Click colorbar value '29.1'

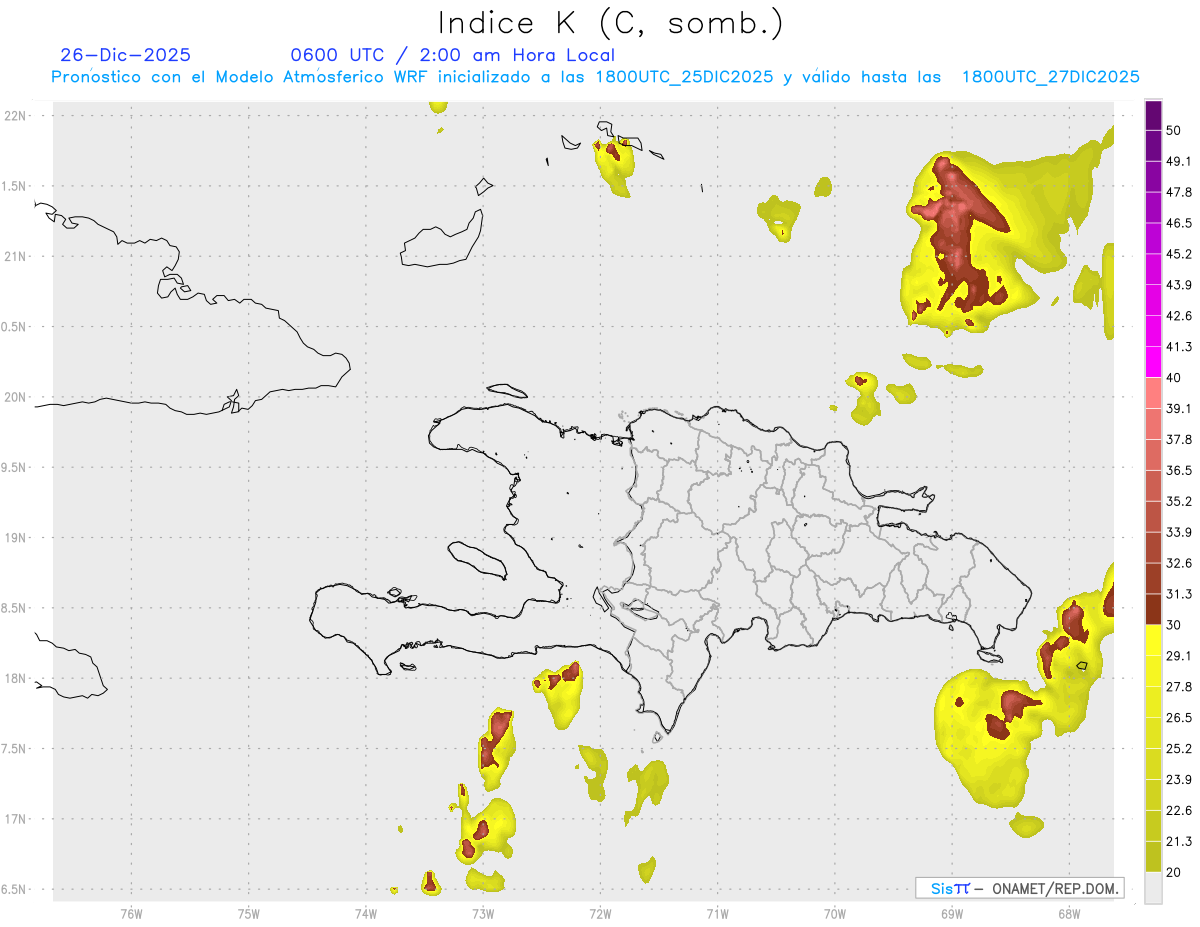pos(1179,656)
